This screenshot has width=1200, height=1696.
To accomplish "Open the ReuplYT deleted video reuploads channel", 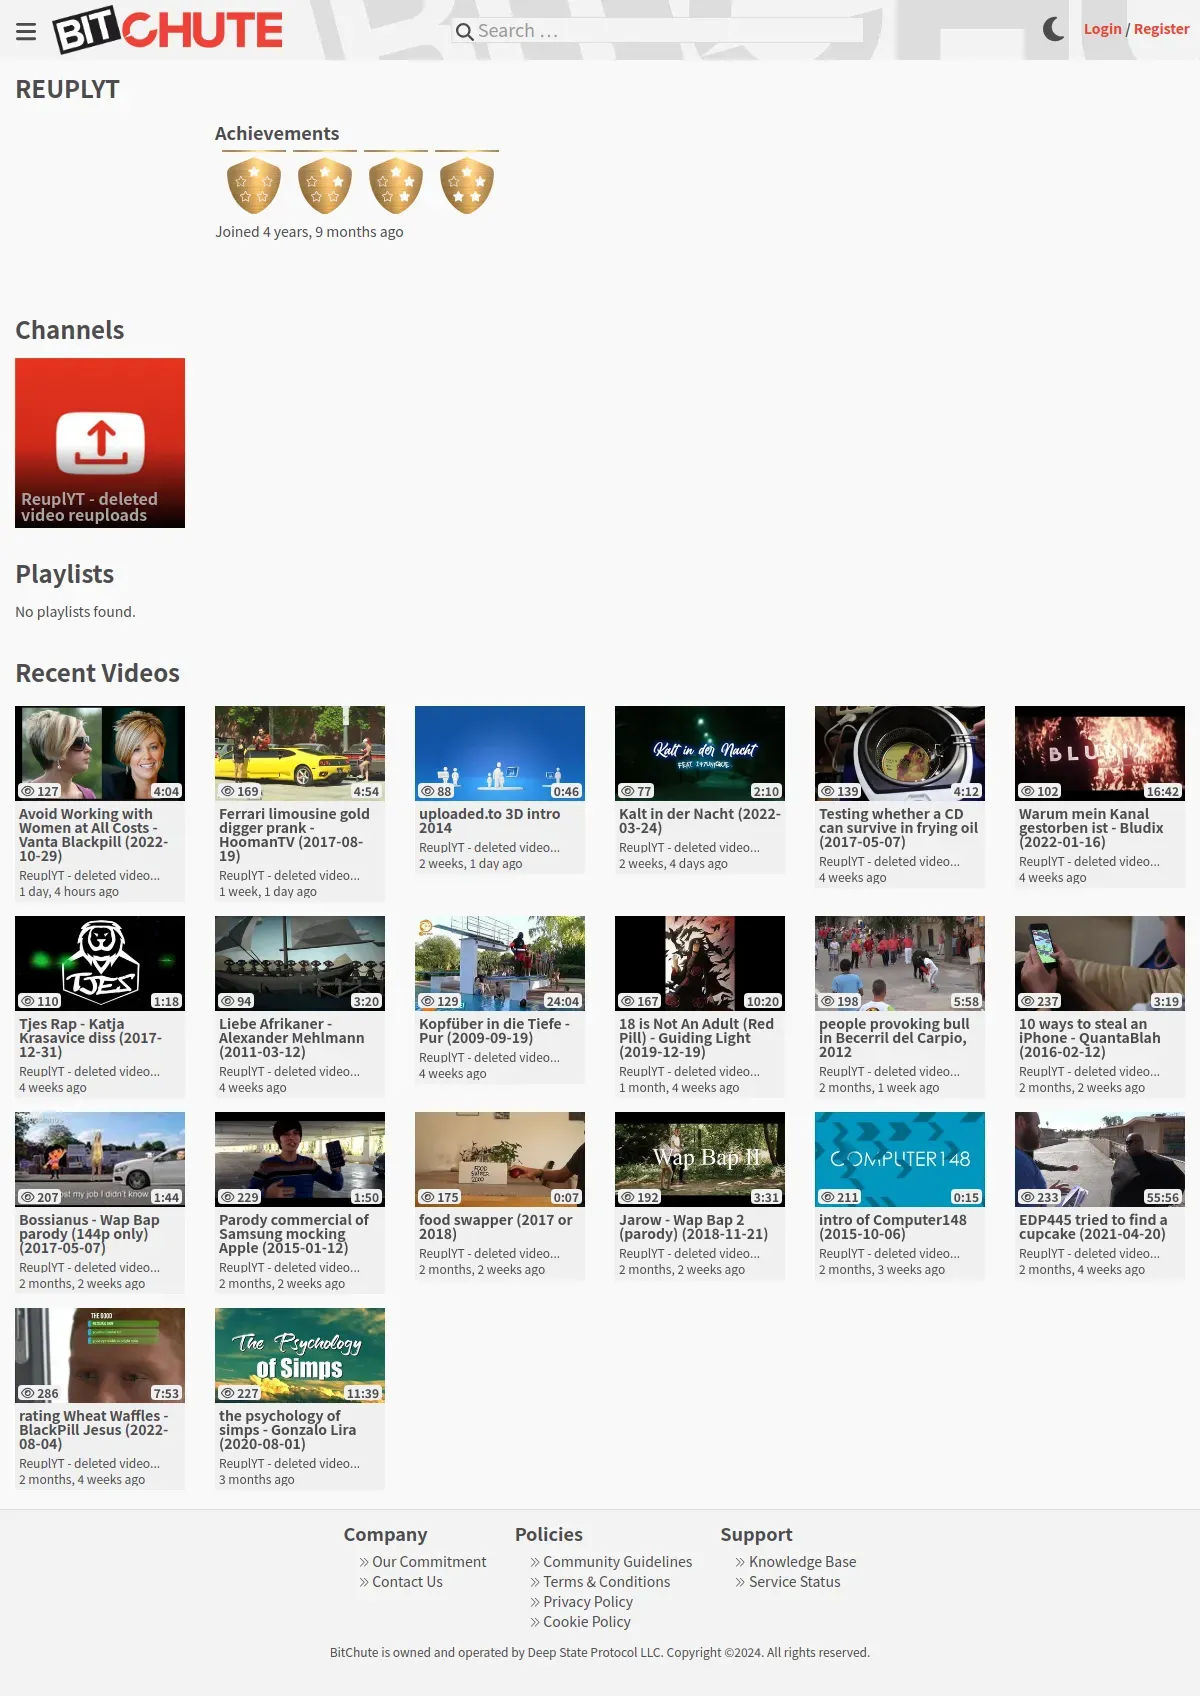I will (100, 443).
